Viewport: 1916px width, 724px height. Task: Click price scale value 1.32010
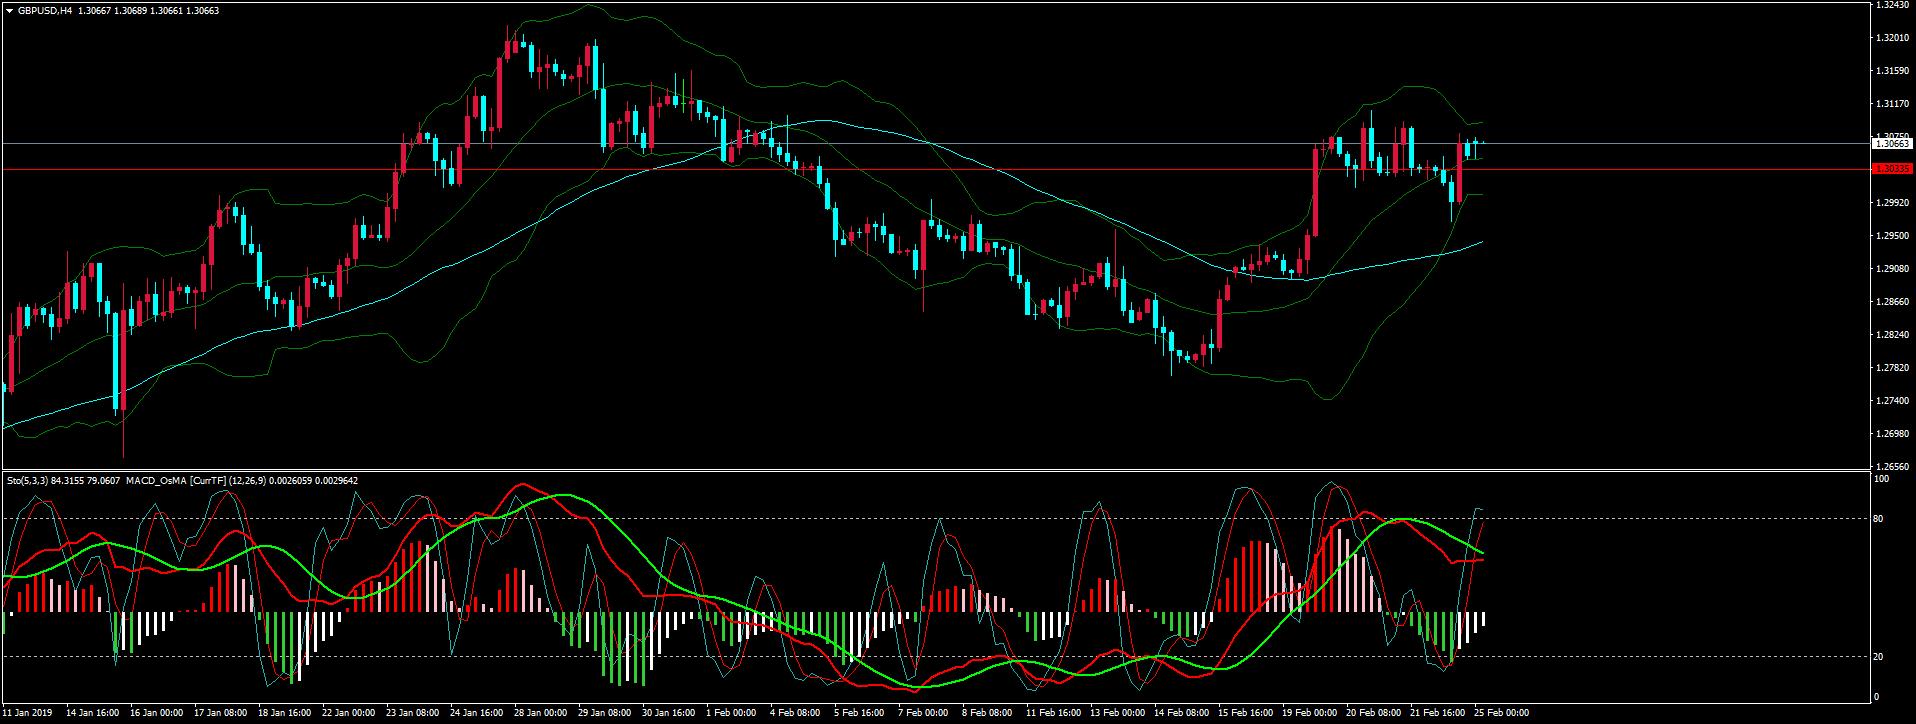(1892, 38)
